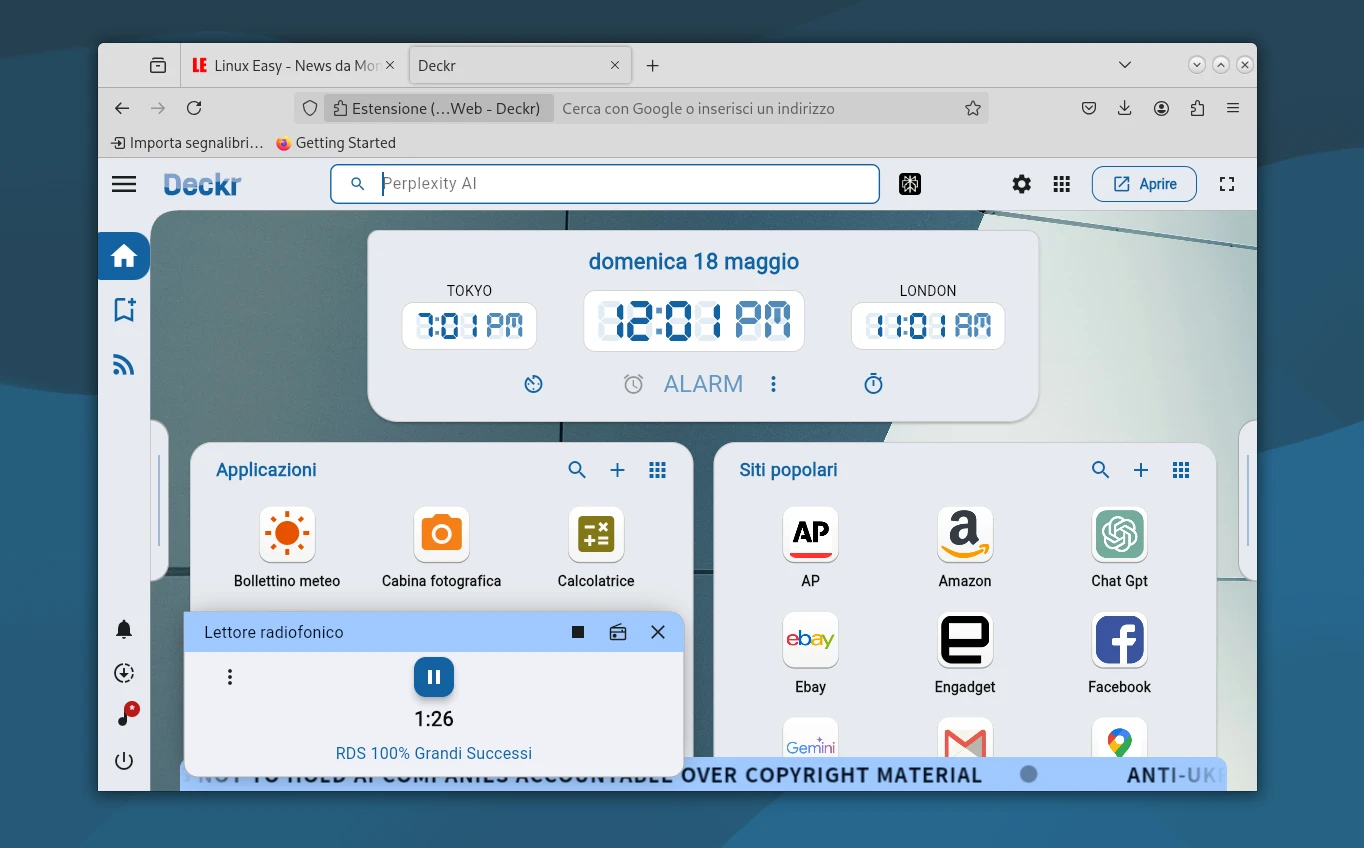Image resolution: width=1364 pixels, height=848 pixels.
Task: Click the Aprire button
Action: coord(1144,184)
